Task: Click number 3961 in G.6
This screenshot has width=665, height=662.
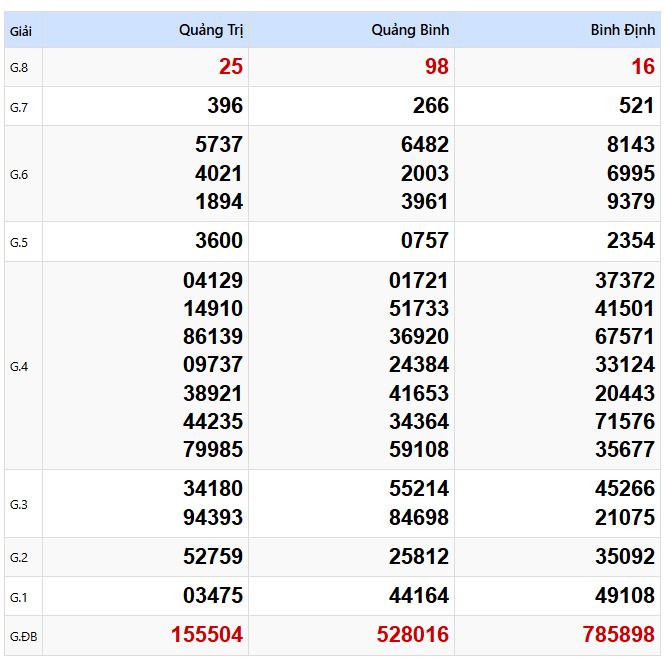Action: (425, 201)
